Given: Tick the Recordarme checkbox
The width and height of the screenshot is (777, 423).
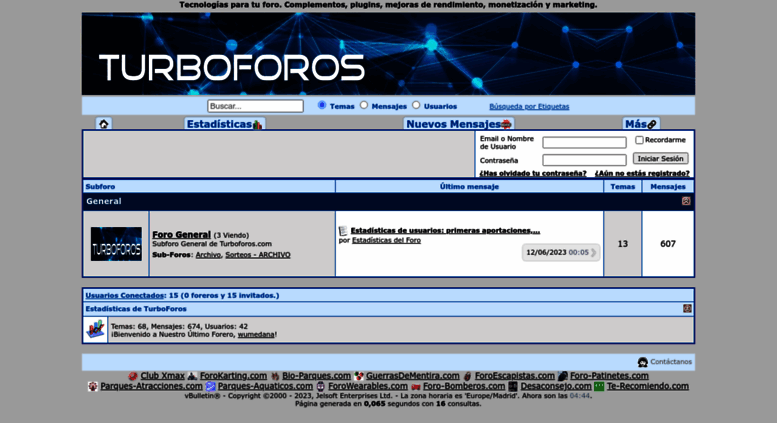Looking at the screenshot, I should pyautogui.click(x=639, y=140).
